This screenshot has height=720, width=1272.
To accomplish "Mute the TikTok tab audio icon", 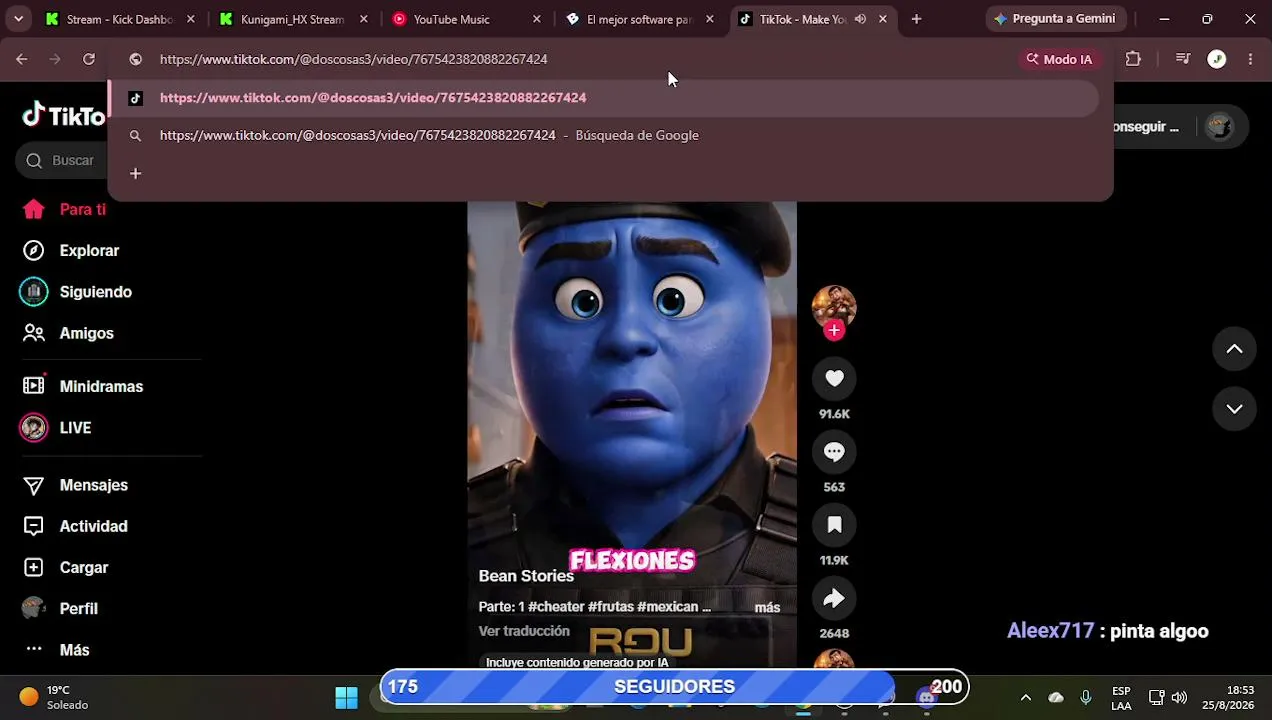I will tap(860, 19).
